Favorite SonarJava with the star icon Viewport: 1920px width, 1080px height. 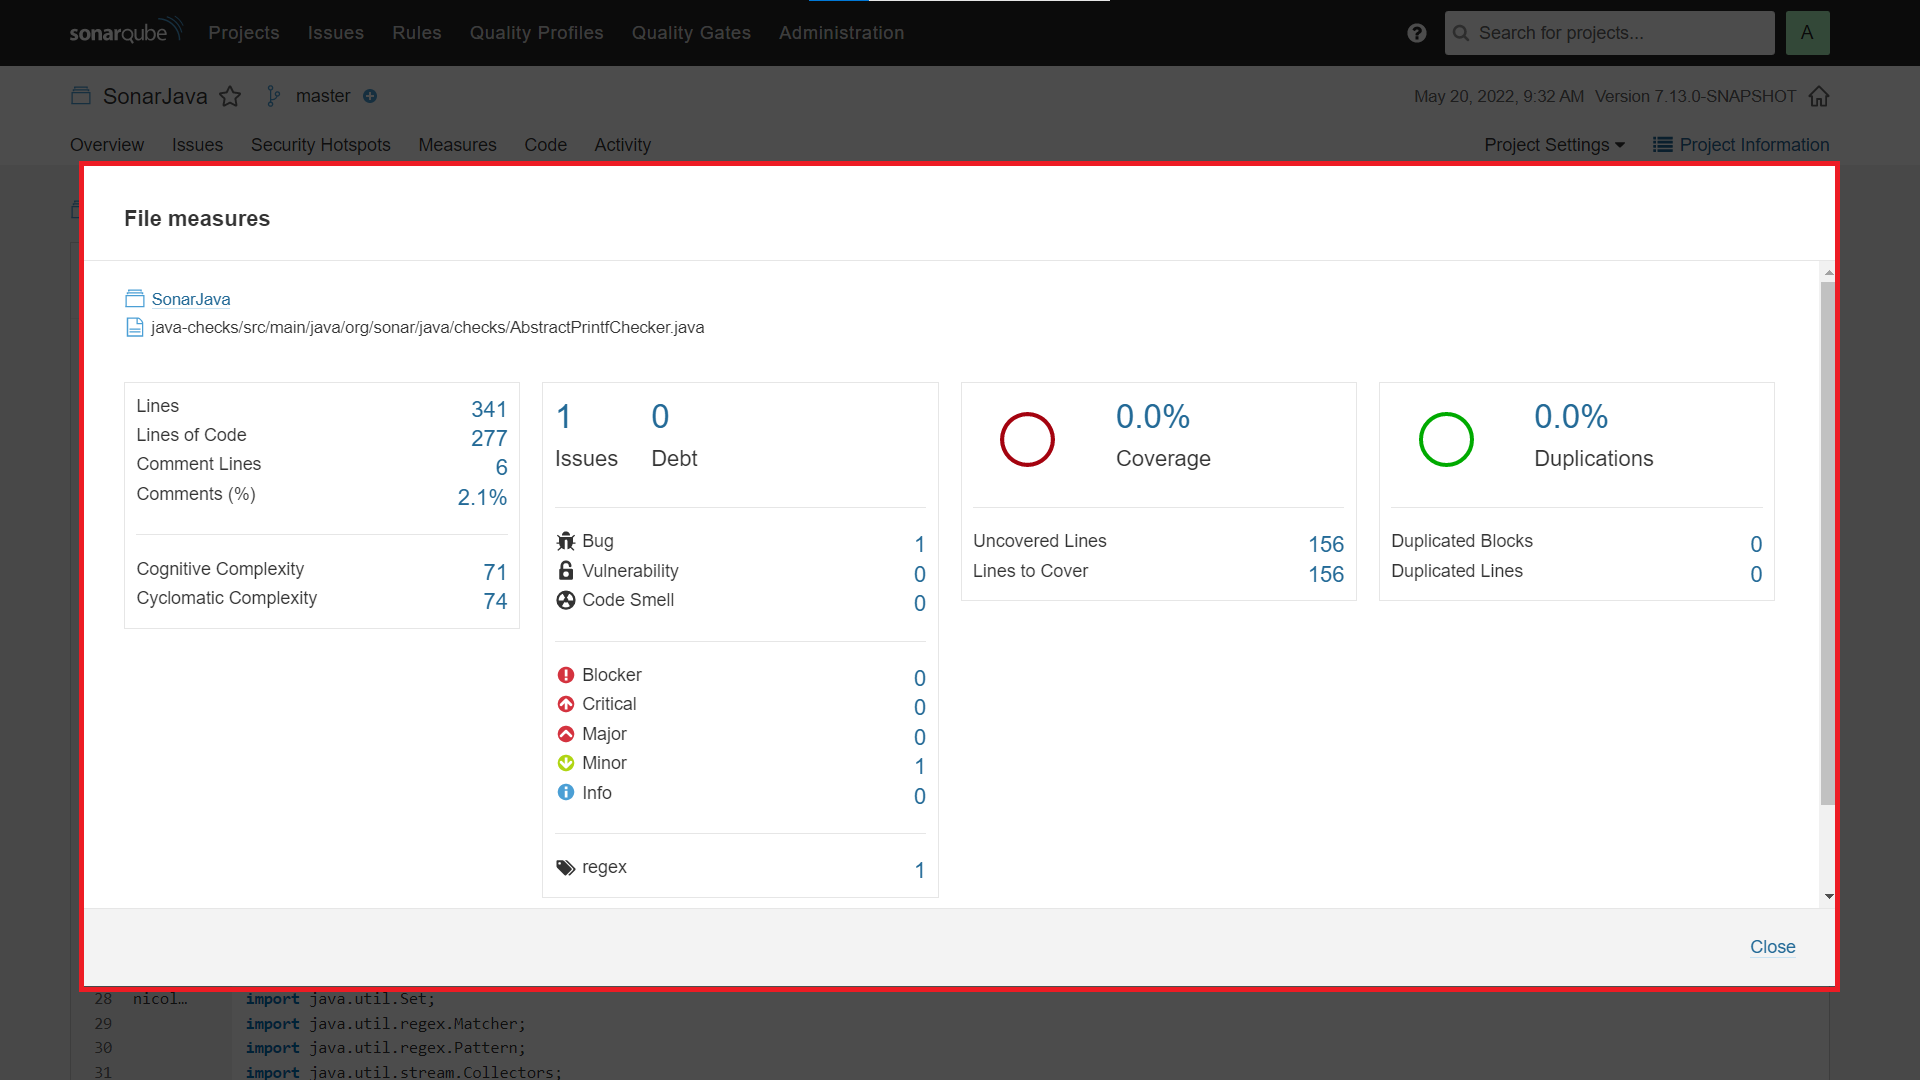pyautogui.click(x=230, y=96)
